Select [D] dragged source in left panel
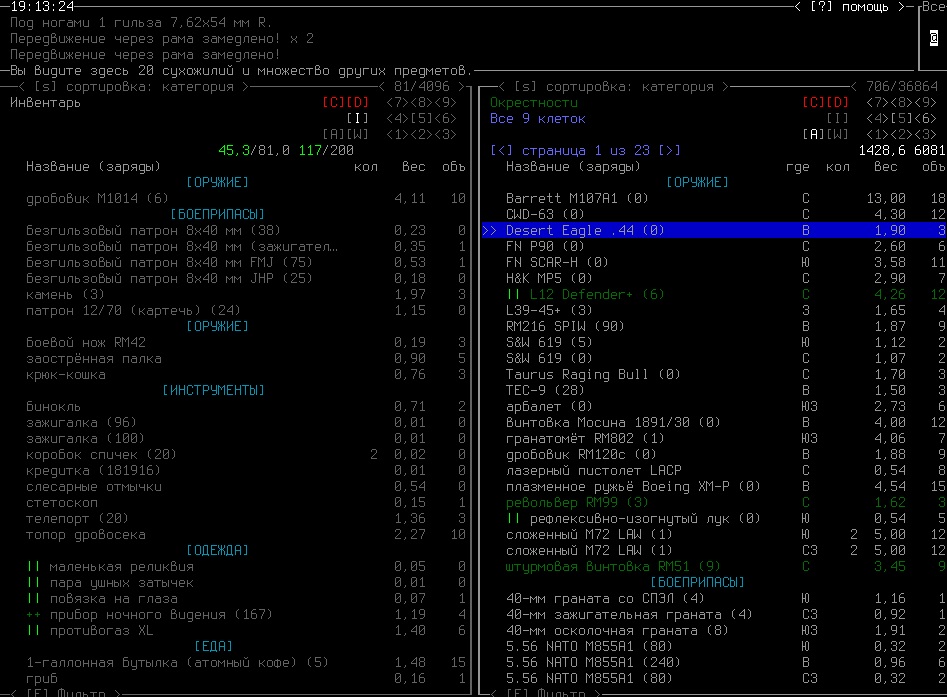The image size is (947, 697). 357,103
